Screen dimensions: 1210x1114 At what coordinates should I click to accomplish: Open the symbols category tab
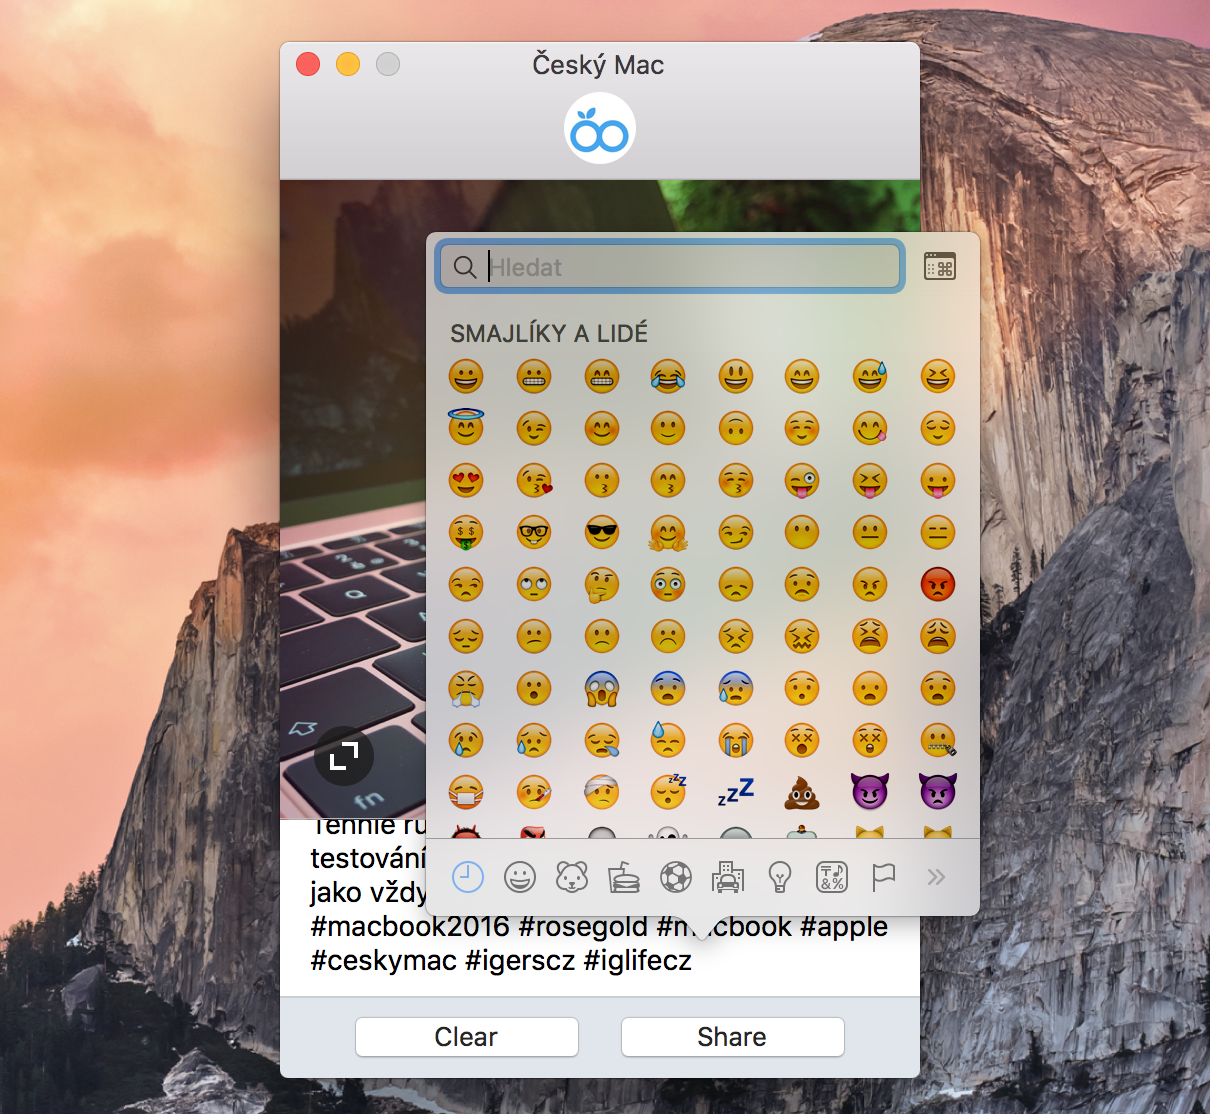[x=832, y=877]
